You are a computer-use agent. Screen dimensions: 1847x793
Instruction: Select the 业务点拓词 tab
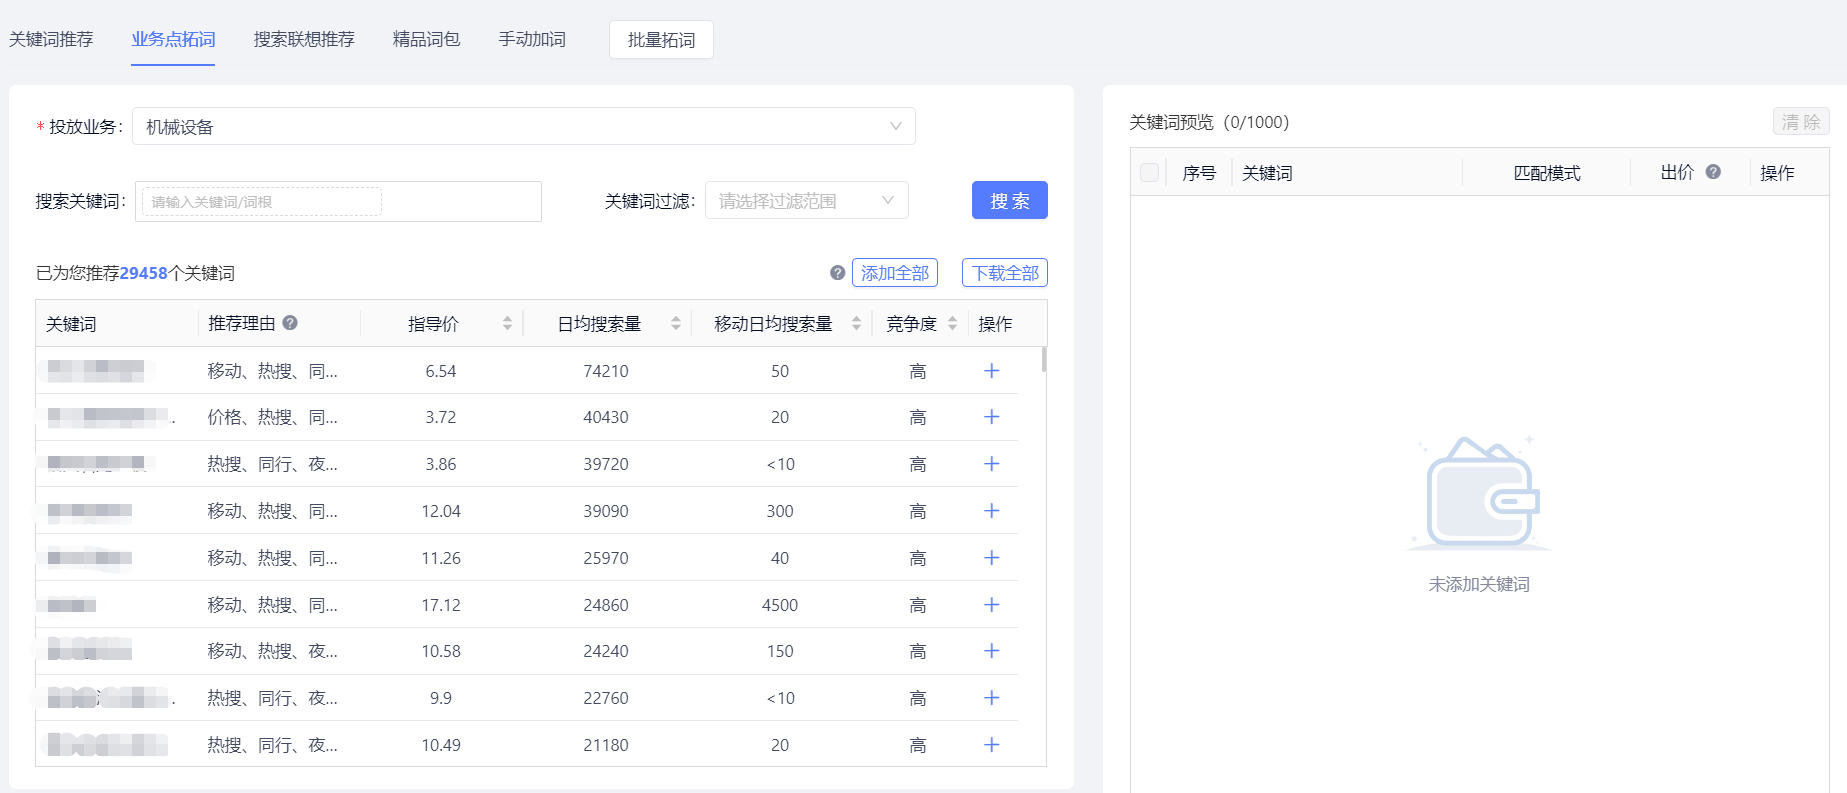tap(173, 39)
